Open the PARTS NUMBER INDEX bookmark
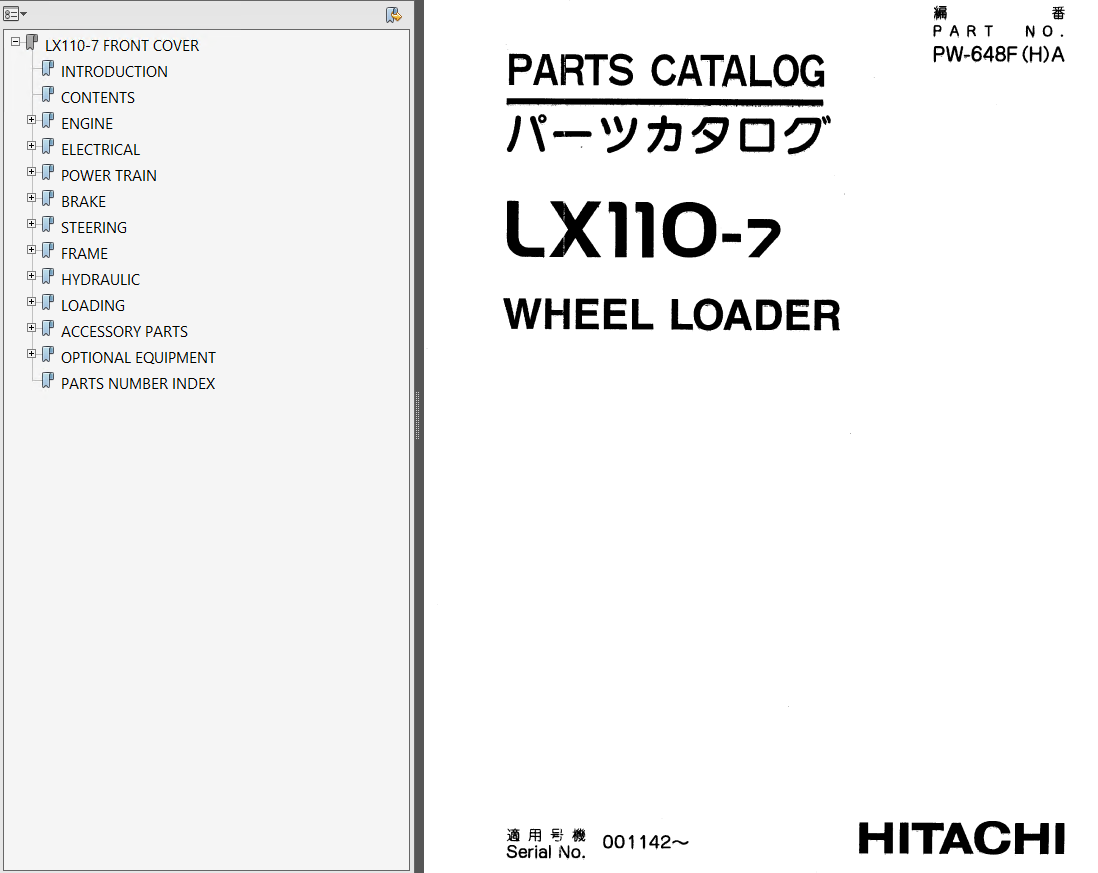The height and width of the screenshot is (873, 1098). tap(138, 383)
